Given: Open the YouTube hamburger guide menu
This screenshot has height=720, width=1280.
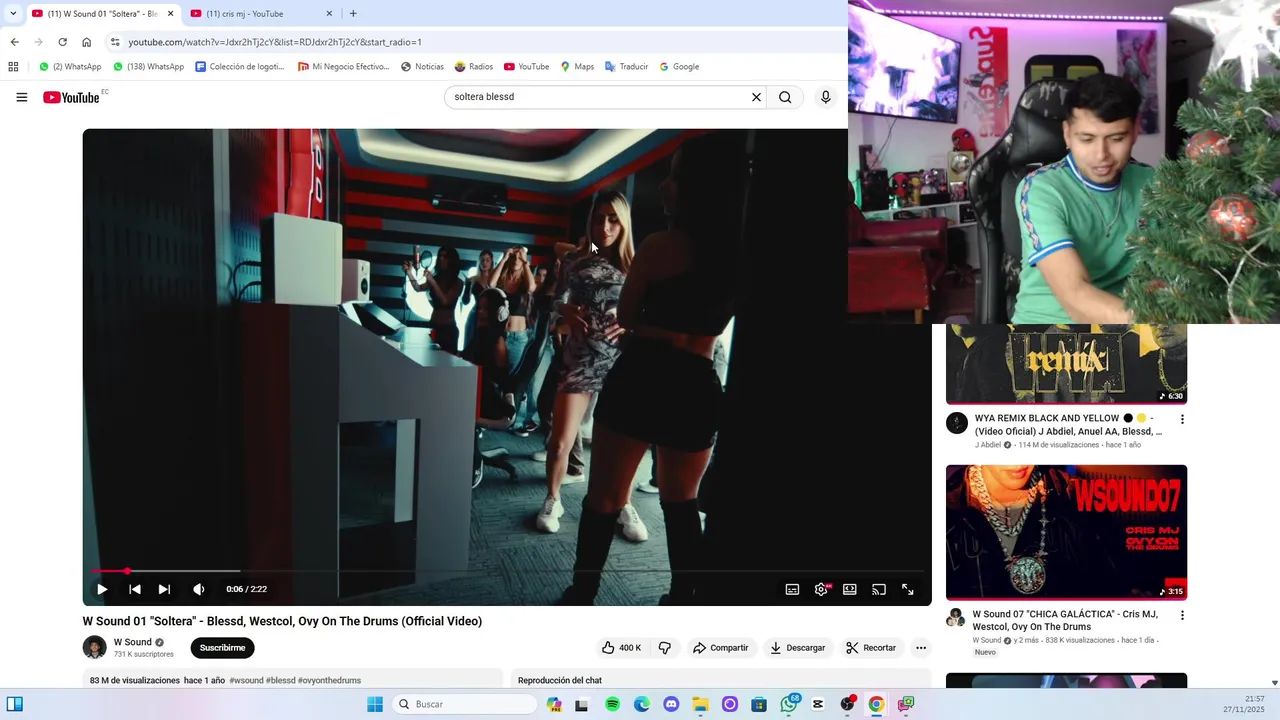Looking at the screenshot, I should coord(21,97).
